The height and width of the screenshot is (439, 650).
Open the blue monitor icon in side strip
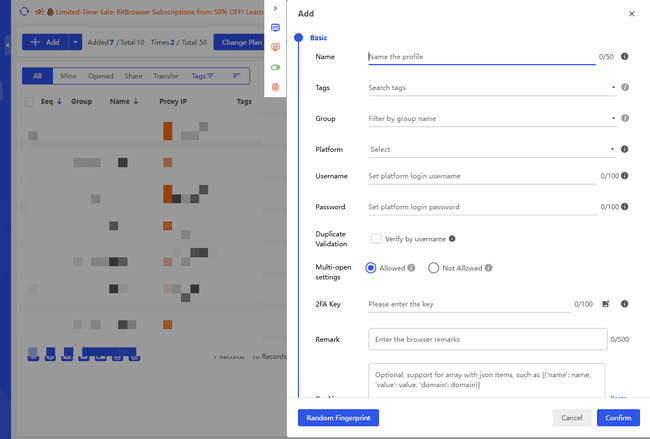click(275, 28)
